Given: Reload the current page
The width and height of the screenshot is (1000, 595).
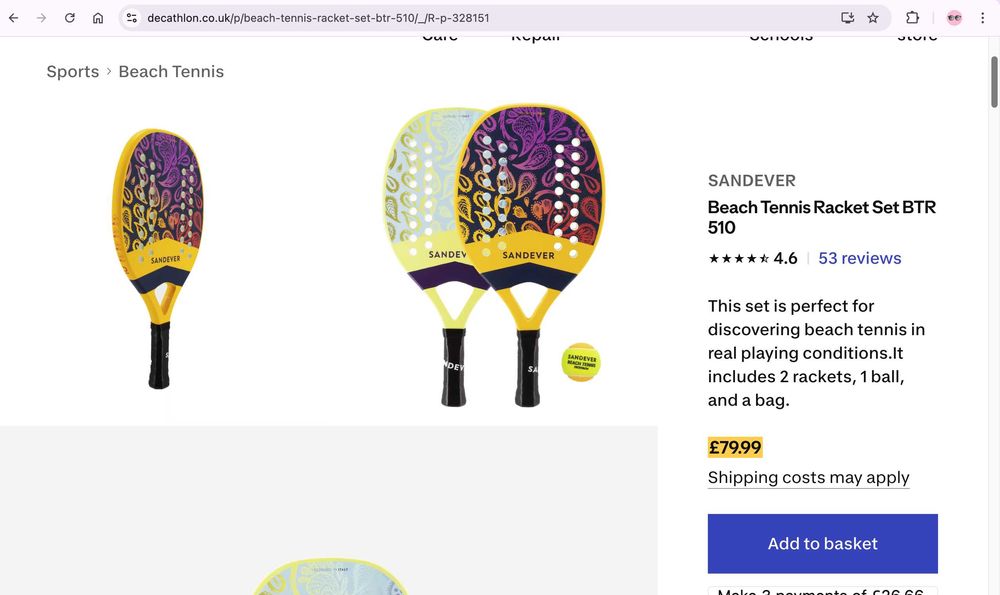Looking at the screenshot, I should coord(70,18).
